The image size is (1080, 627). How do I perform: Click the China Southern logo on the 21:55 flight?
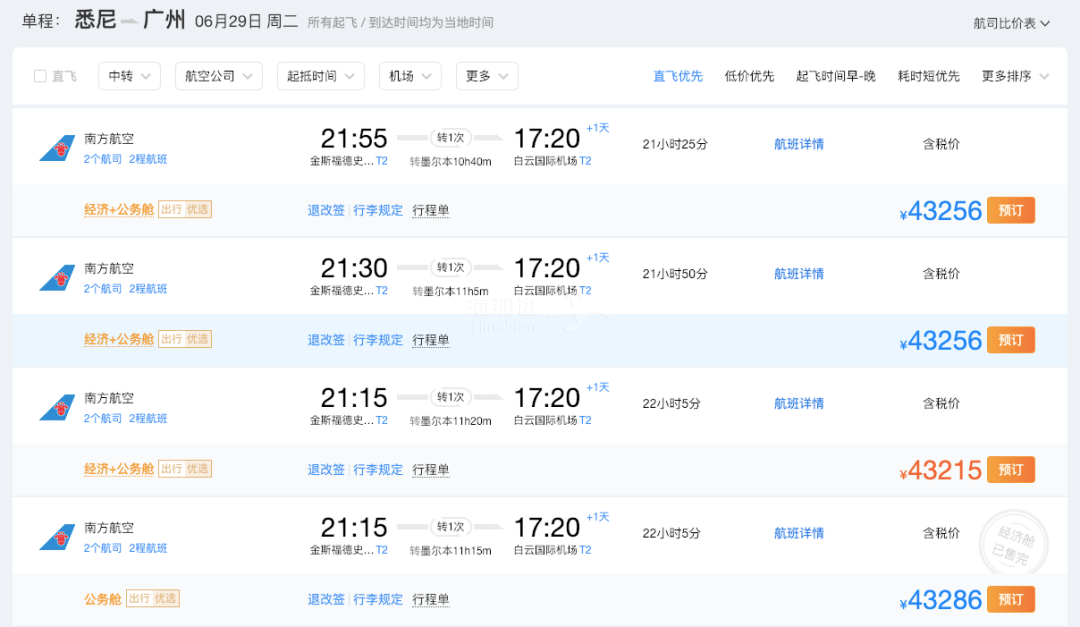[57, 148]
